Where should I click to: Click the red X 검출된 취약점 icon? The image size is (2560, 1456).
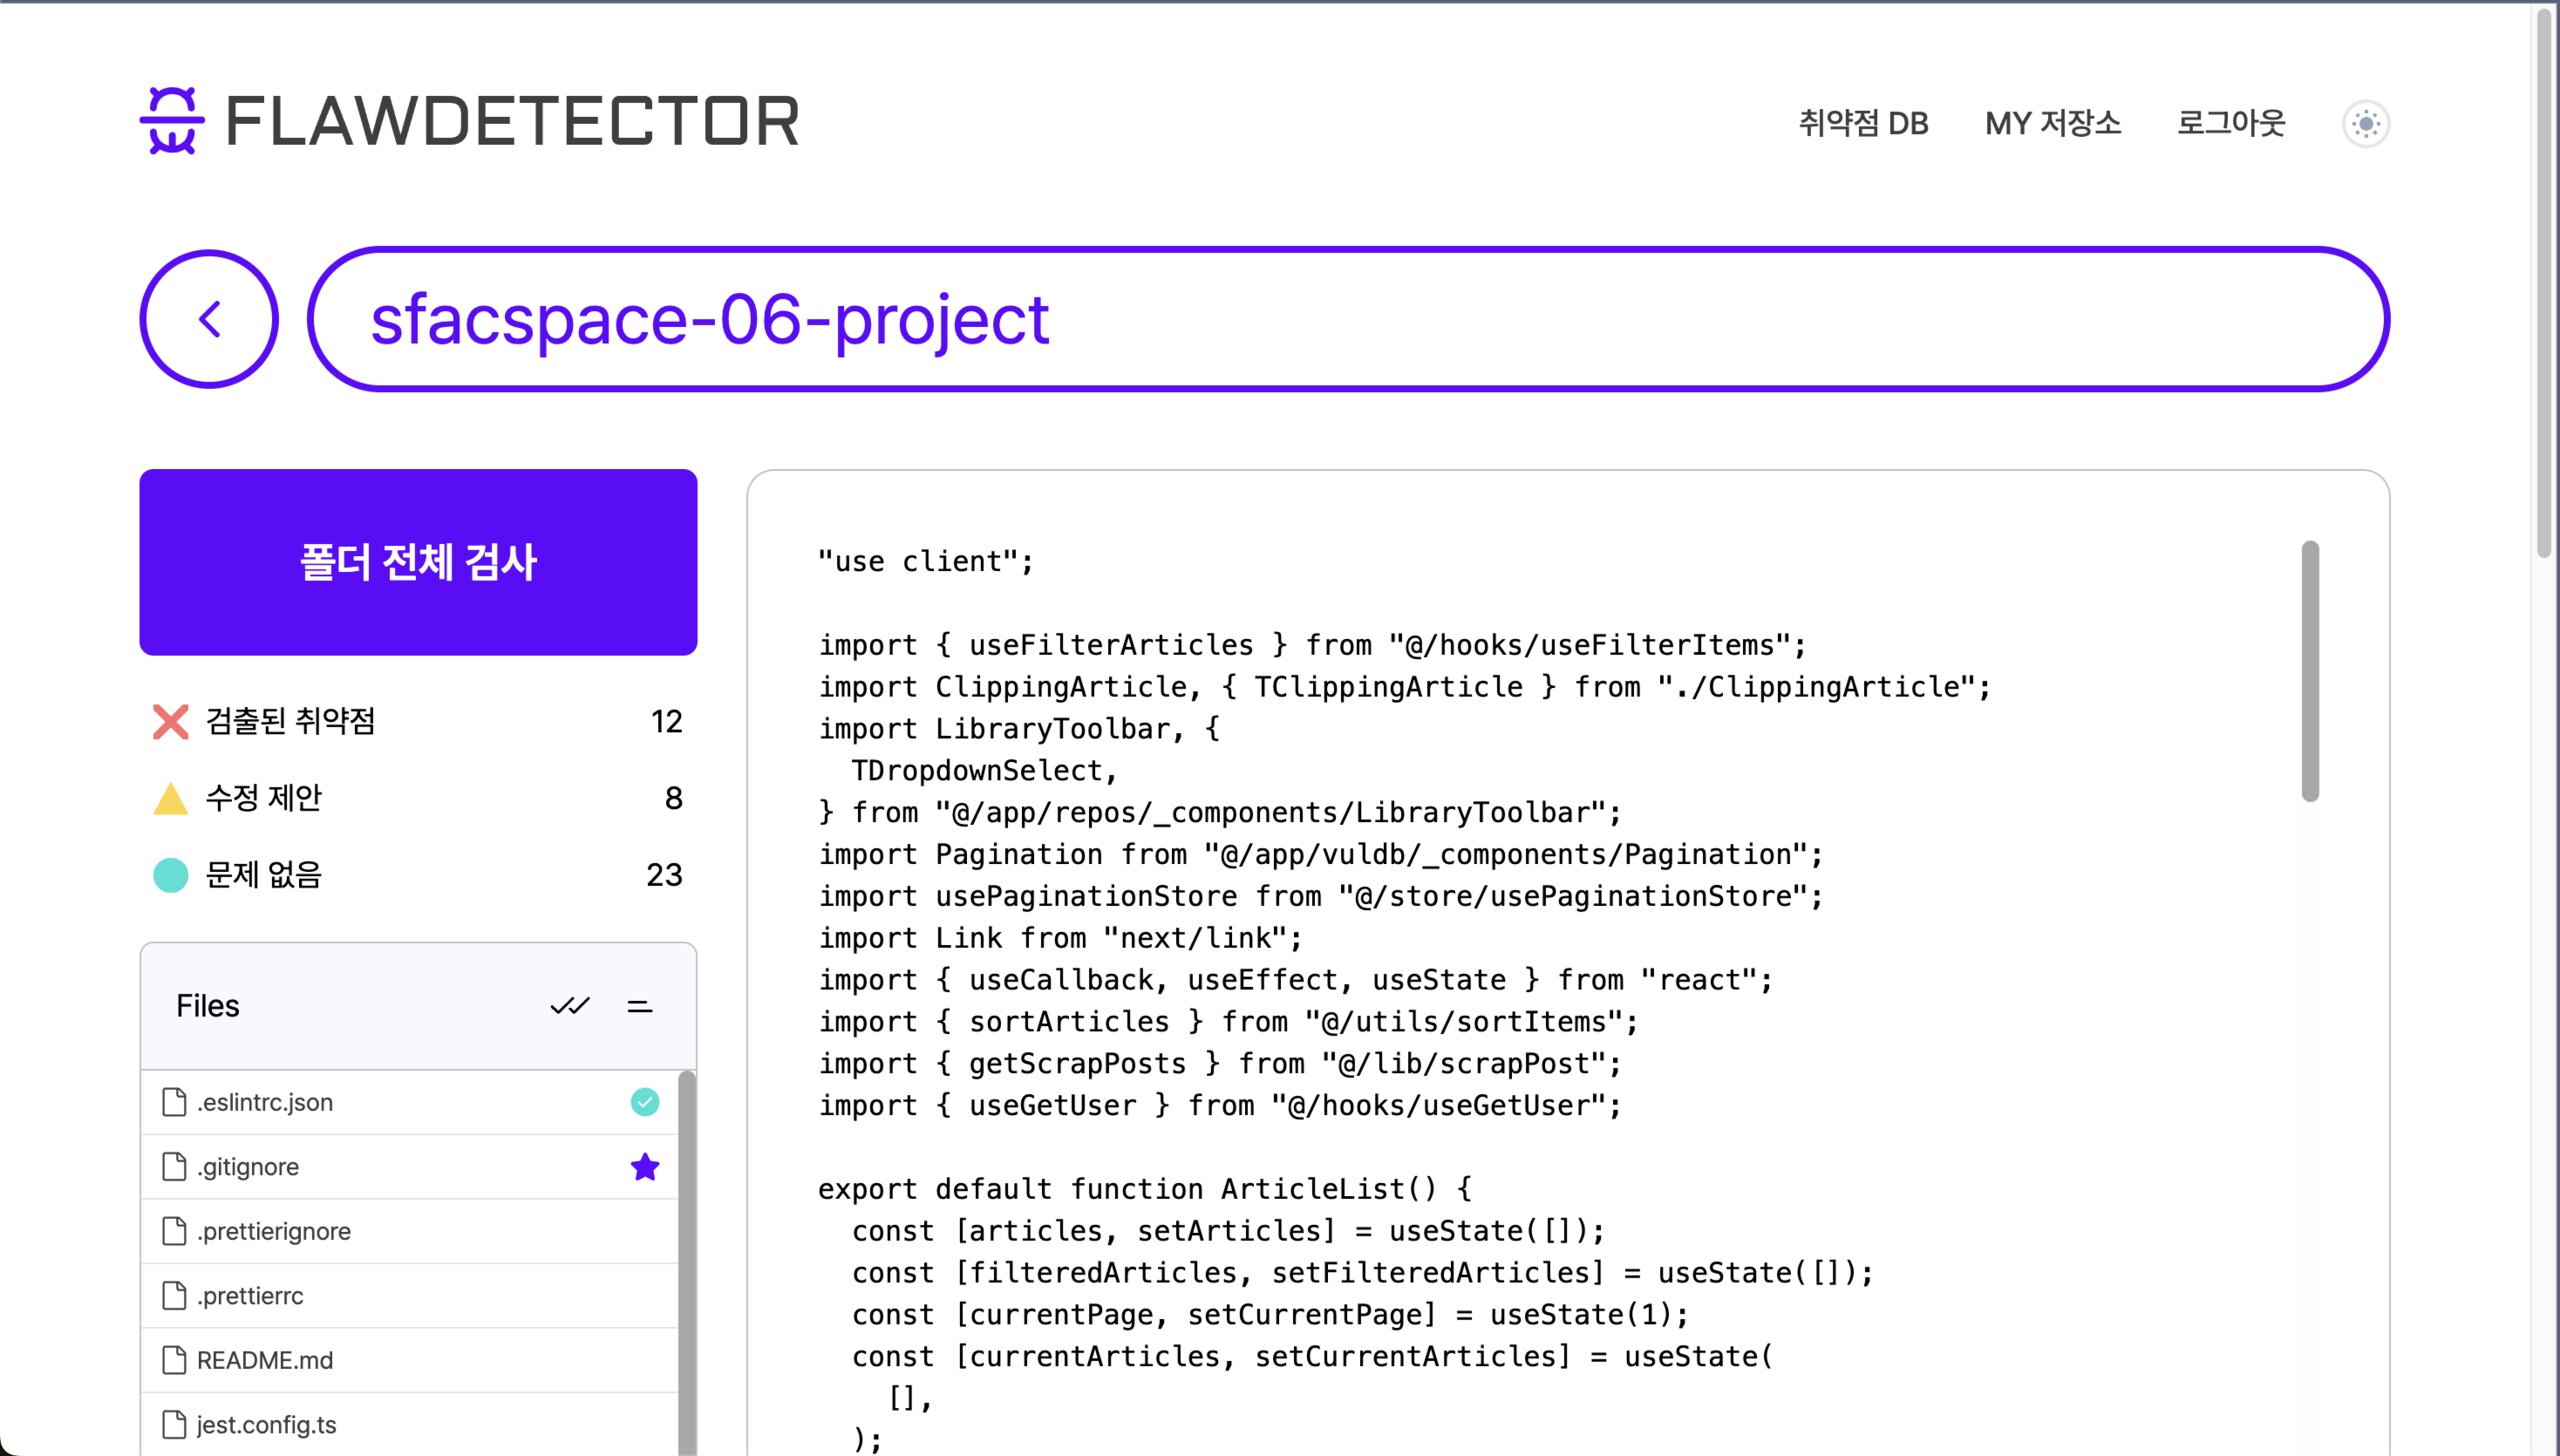171,721
